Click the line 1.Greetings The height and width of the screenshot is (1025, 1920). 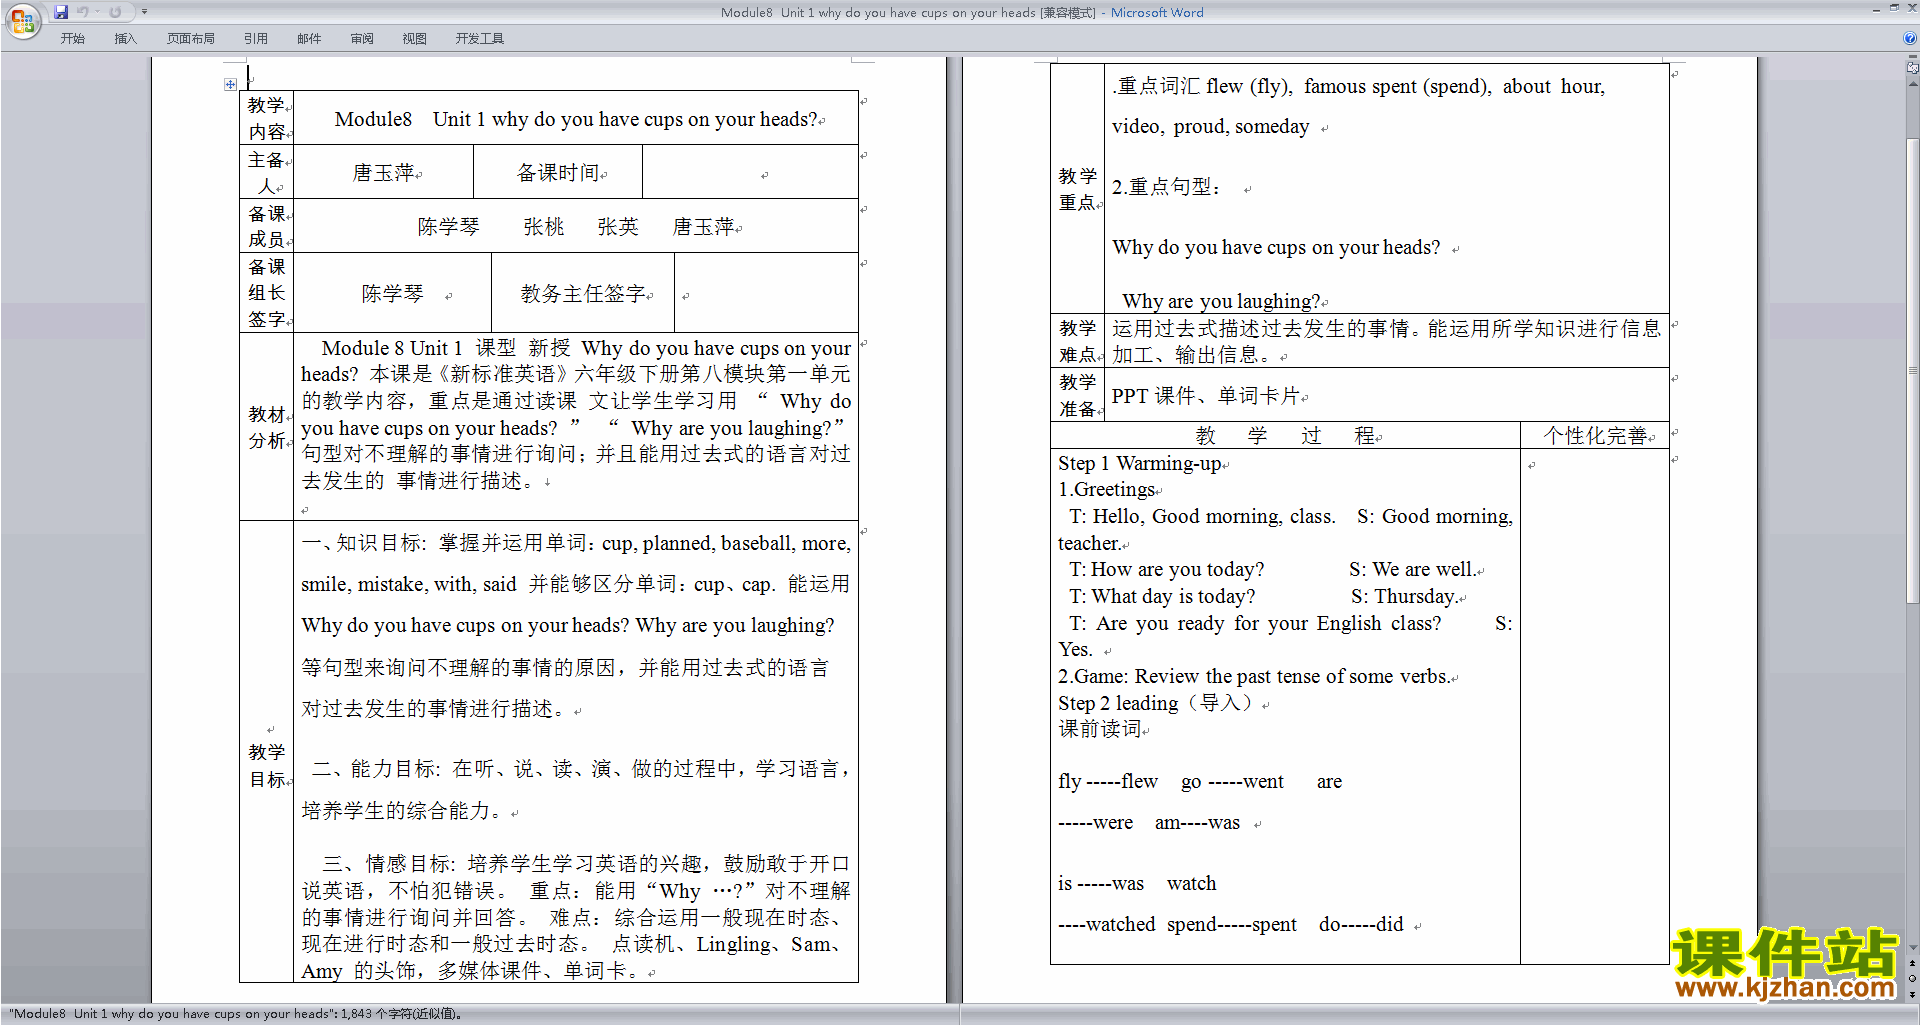1107,489
